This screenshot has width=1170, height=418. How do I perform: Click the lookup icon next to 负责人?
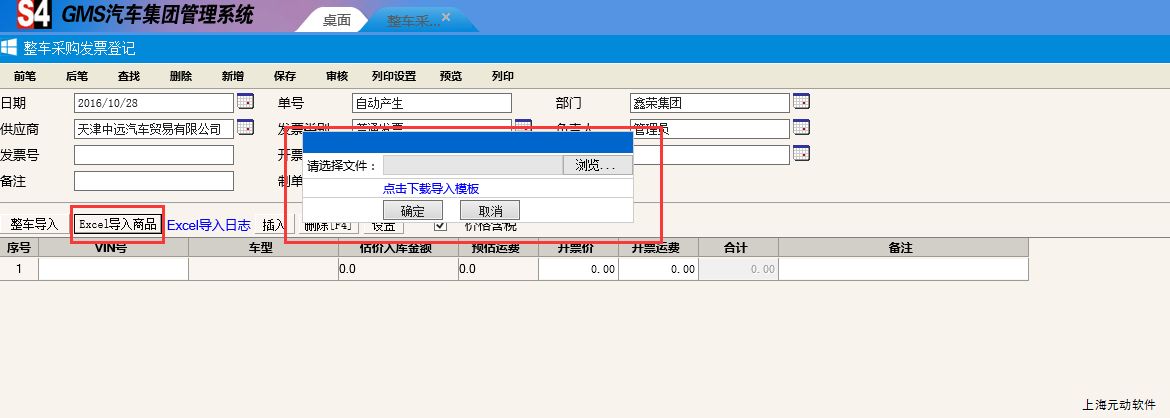[801, 128]
